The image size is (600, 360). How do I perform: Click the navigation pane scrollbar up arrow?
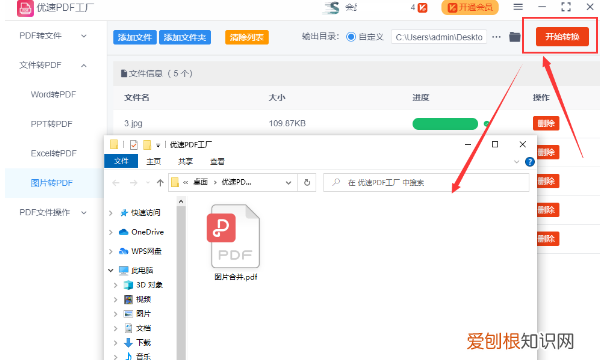181,201
